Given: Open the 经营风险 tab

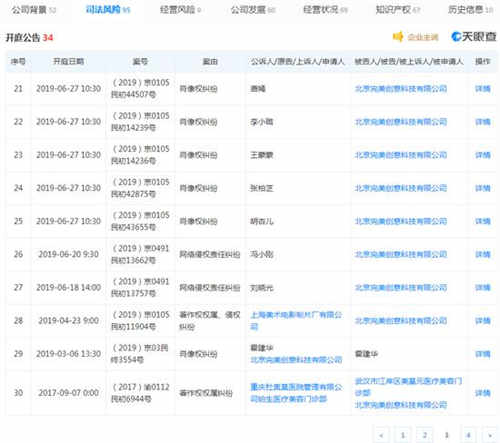Looking at the screenshot, I should 180,10.
